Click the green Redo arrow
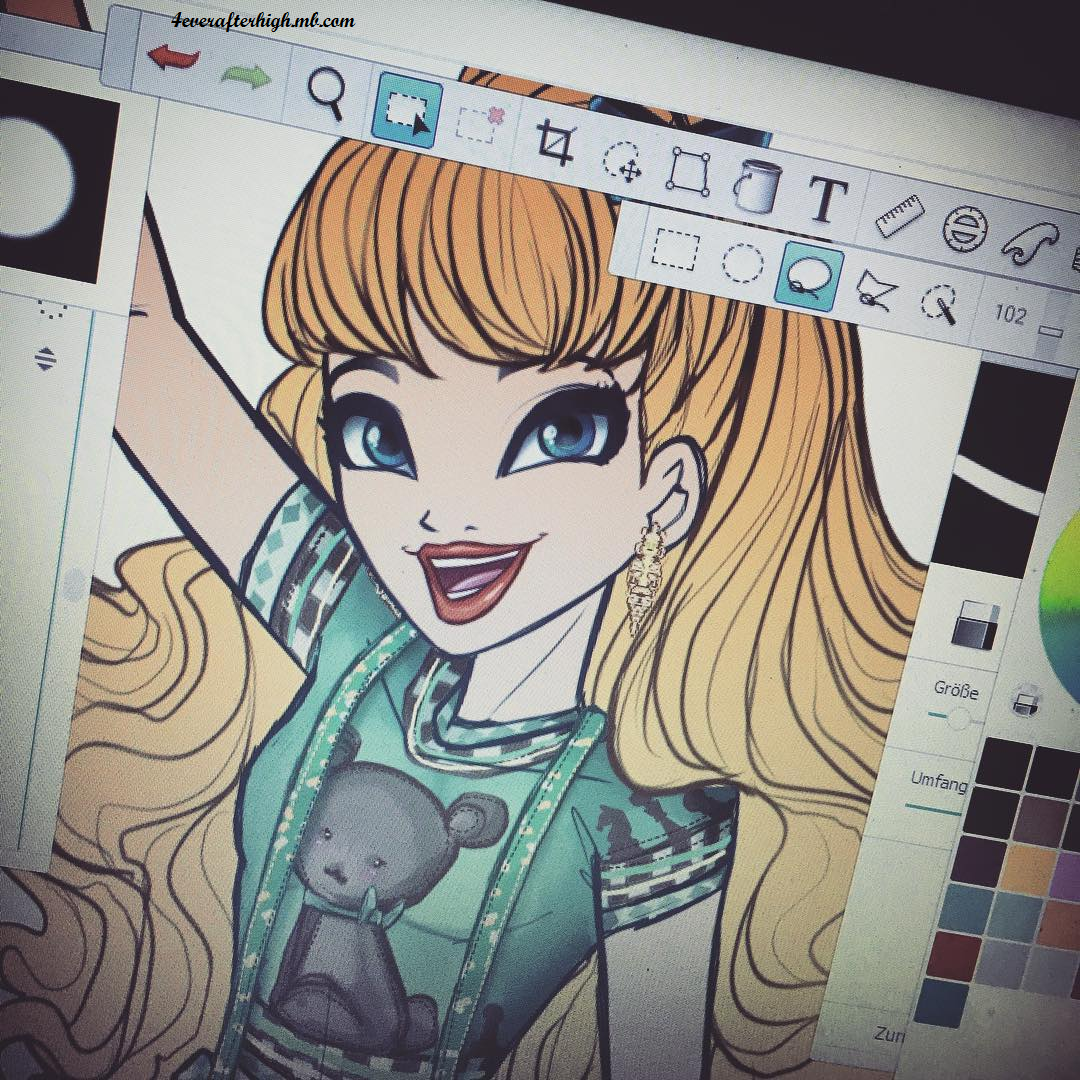Image resolution: width=1080 pixels, height=1080 pixels. tap(246, 76)
